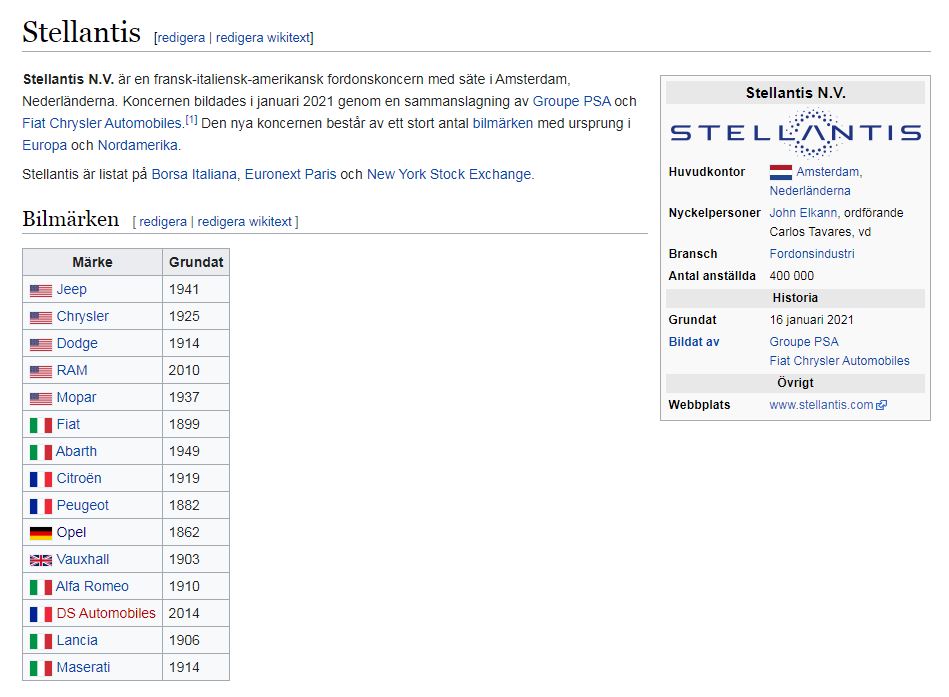The height and width of the screenshot is (697, 949).
Task: Click the UK flag icon beside Vauxhall
Action: [x=40, y=560]
